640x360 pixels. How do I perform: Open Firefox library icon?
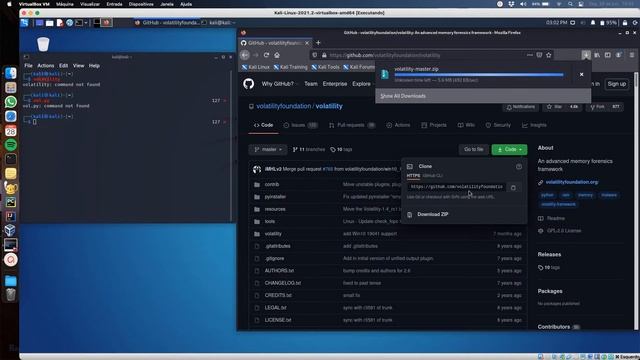(597, 55)
